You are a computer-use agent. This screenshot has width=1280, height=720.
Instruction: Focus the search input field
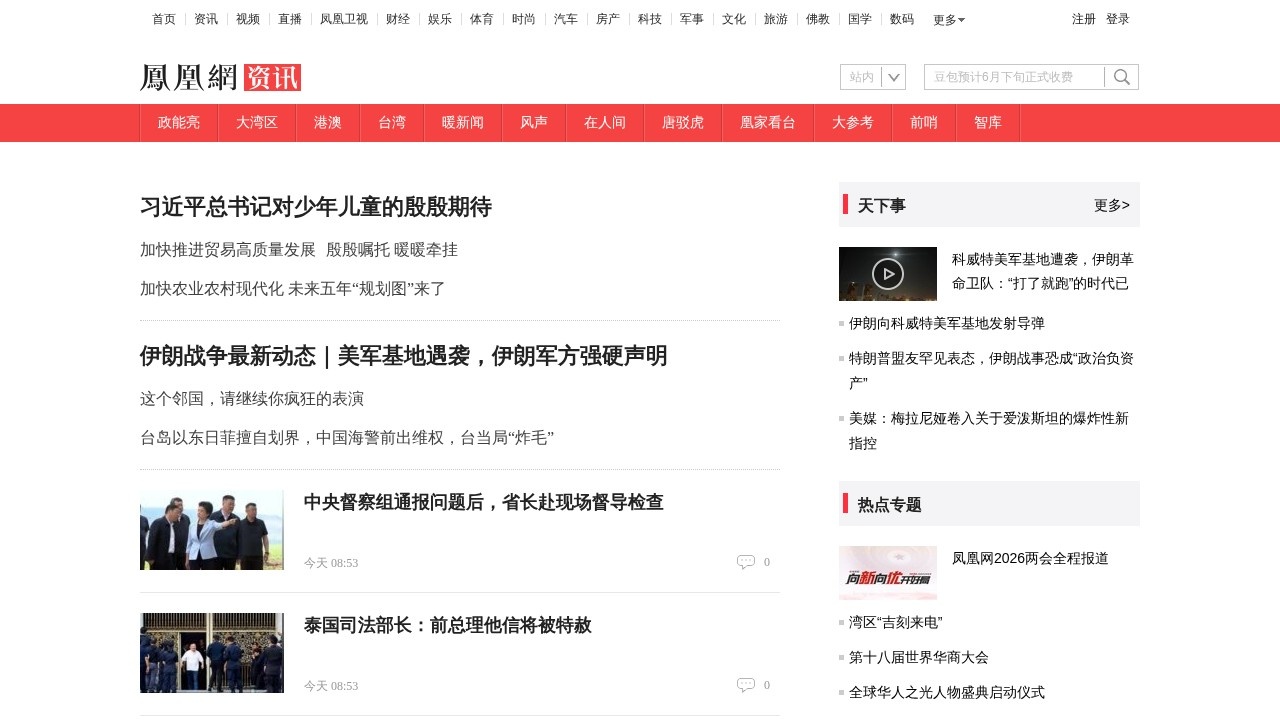1014,77
